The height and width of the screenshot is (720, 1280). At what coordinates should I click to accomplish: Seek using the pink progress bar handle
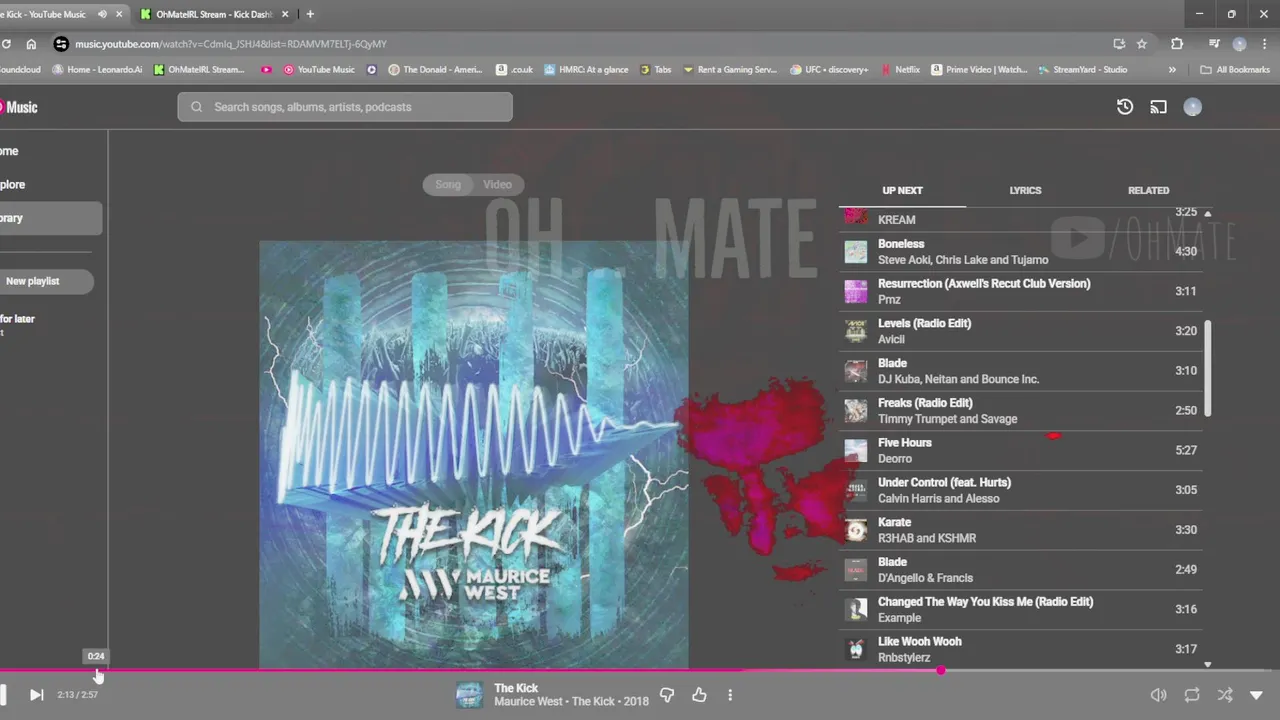pyautogui.click(x=941, y=670)
